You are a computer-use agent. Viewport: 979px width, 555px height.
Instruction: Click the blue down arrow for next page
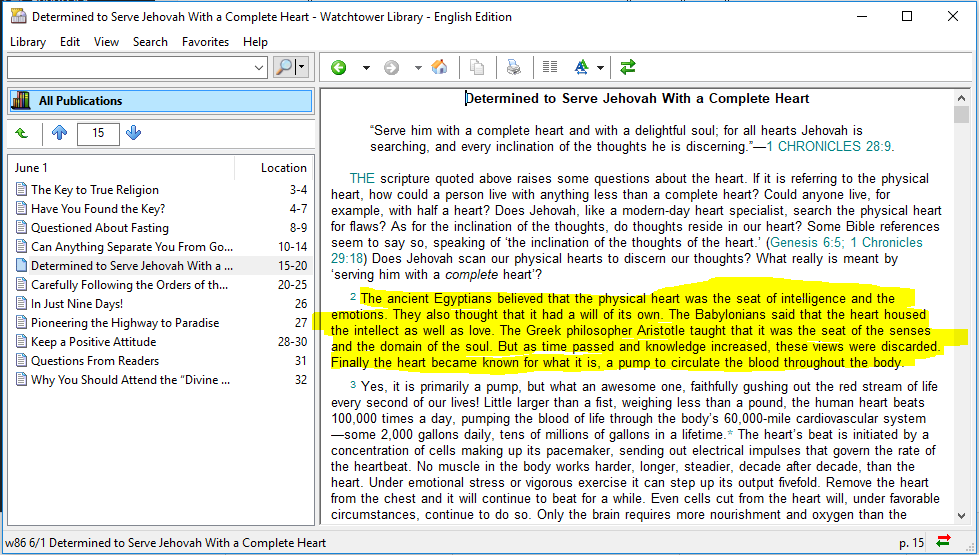[x=134, y=133]
